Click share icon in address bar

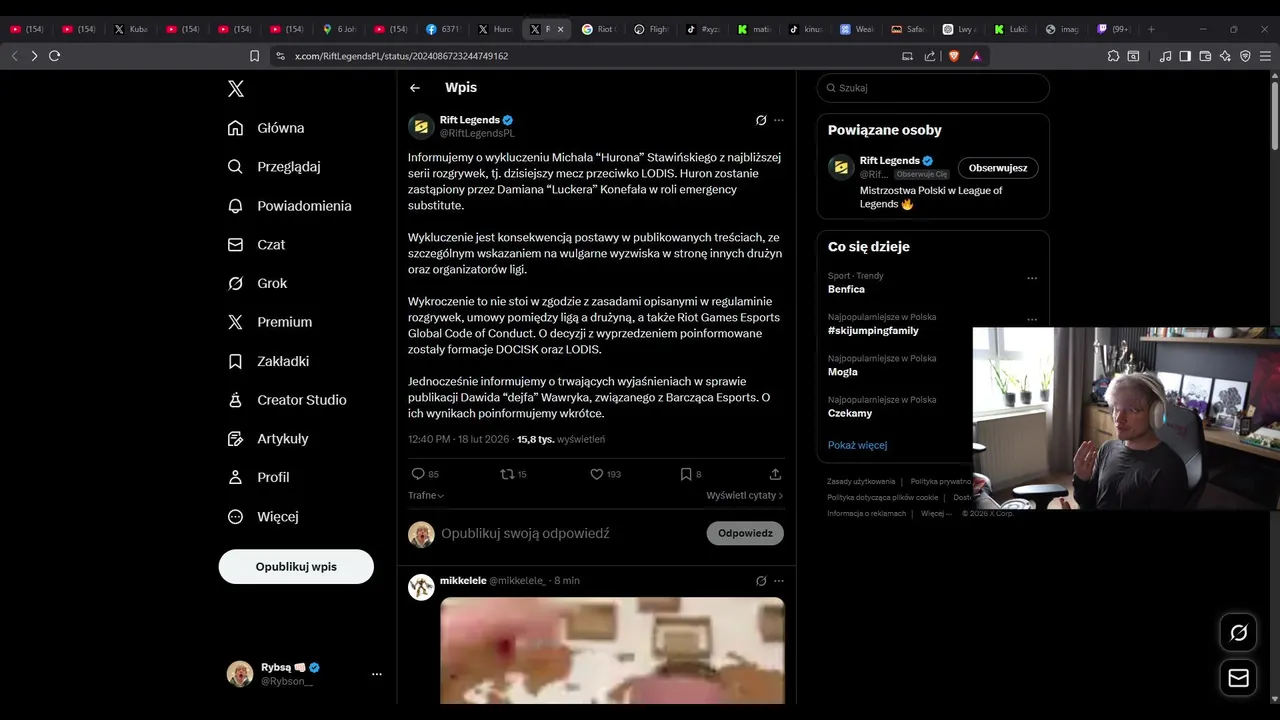pos(930,56)
